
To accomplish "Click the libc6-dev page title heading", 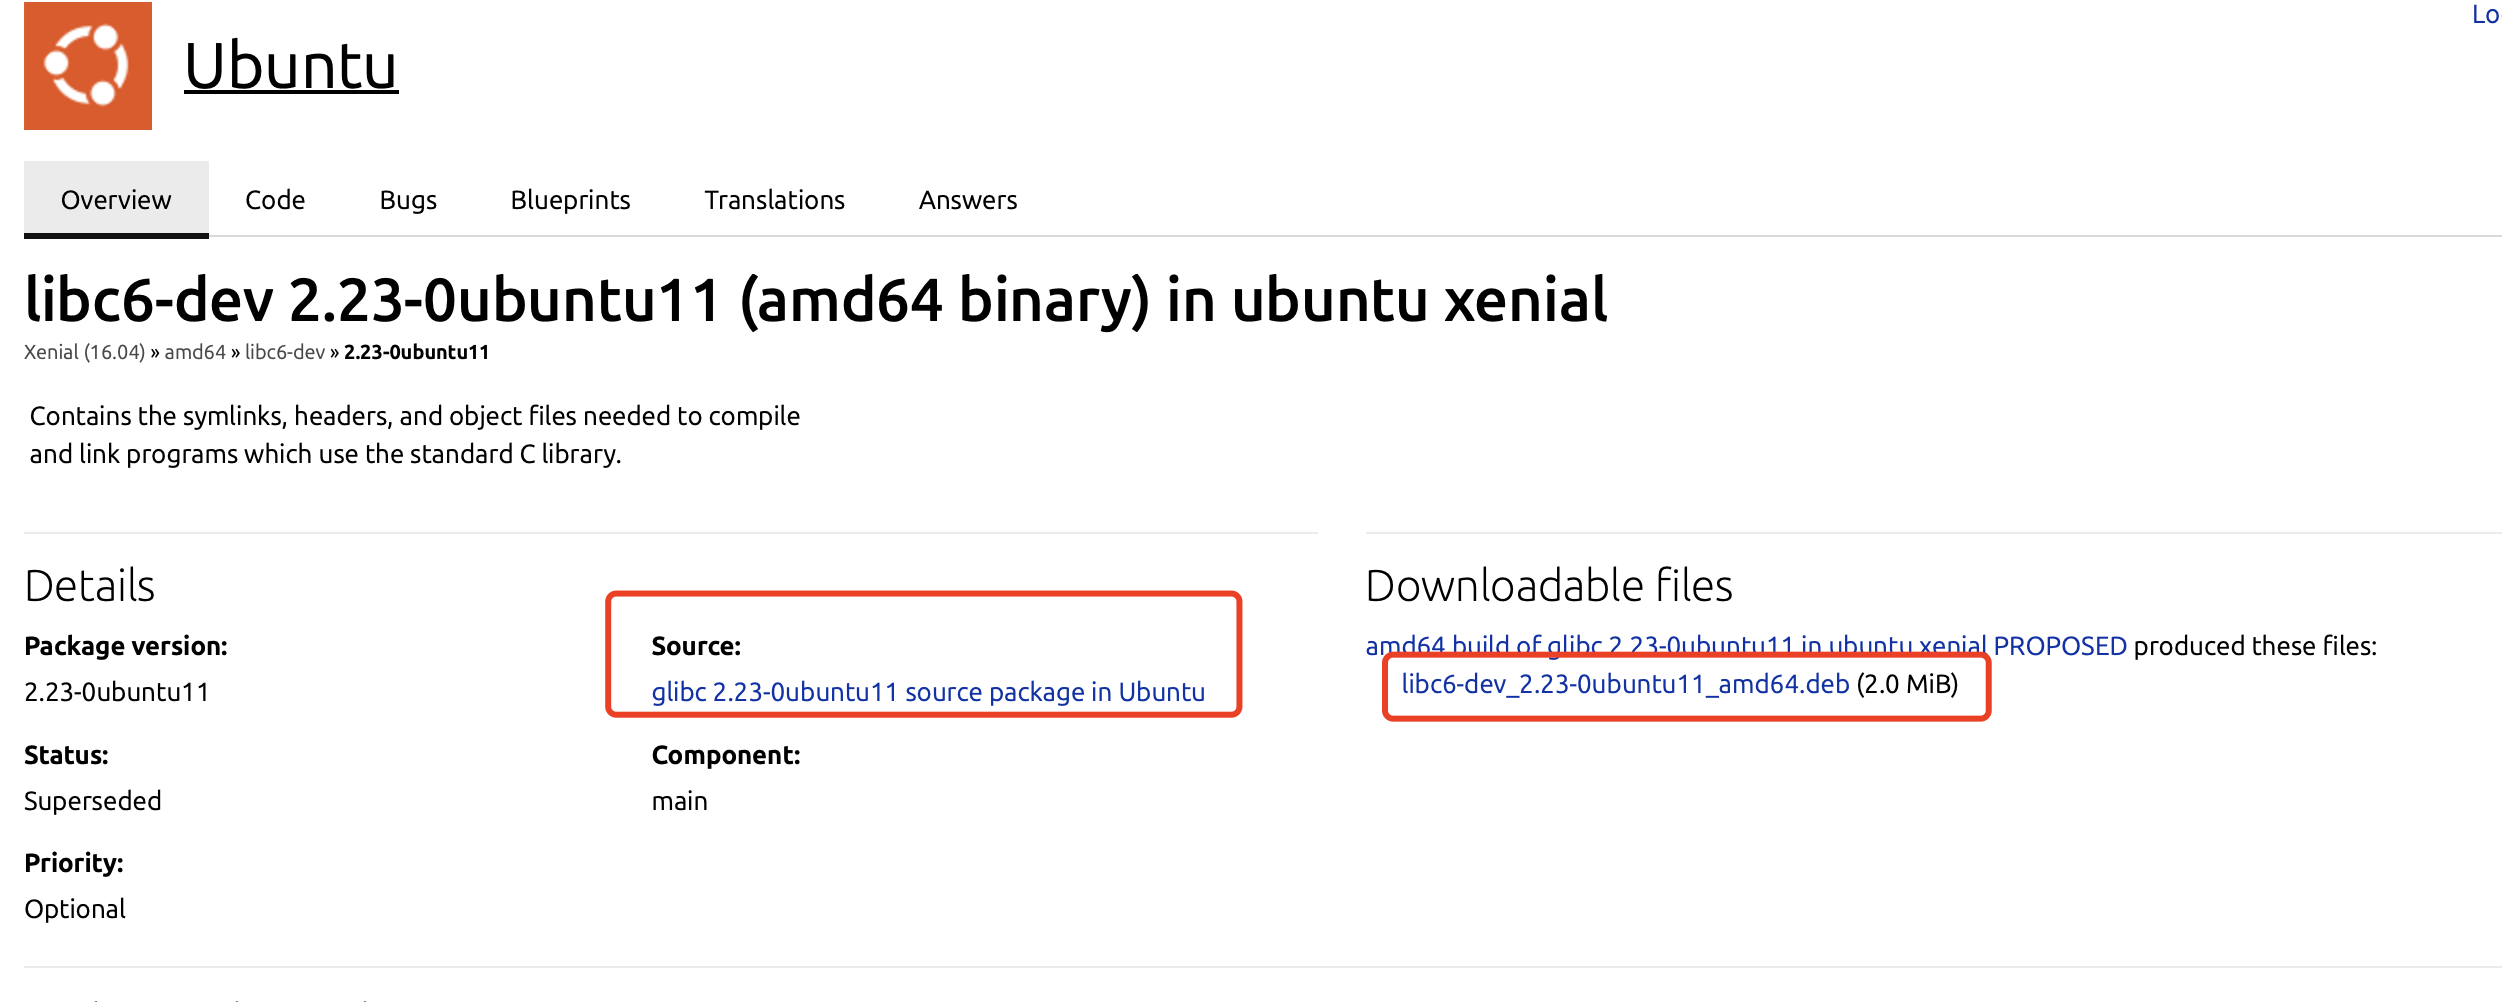I will 815,300.
